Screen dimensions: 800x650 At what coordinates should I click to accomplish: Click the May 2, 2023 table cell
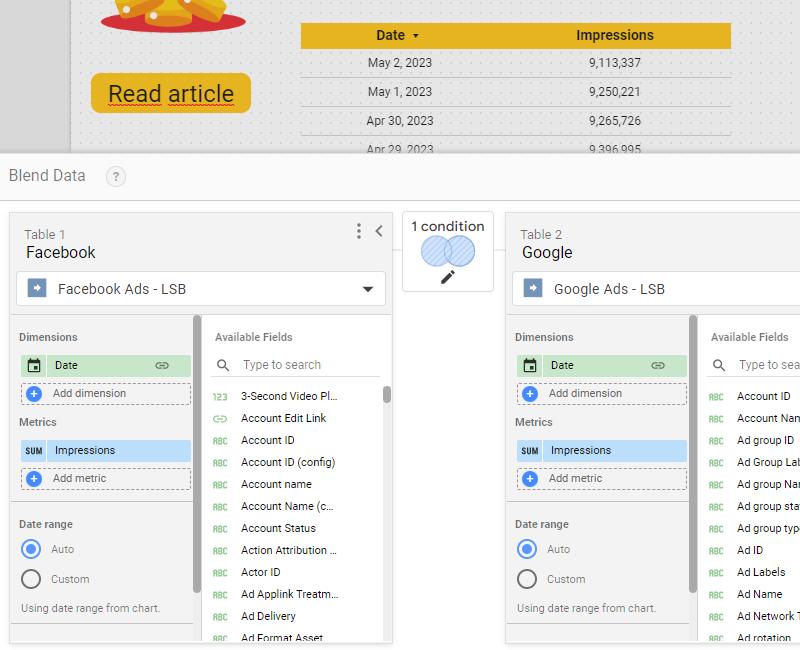(399, 63)
